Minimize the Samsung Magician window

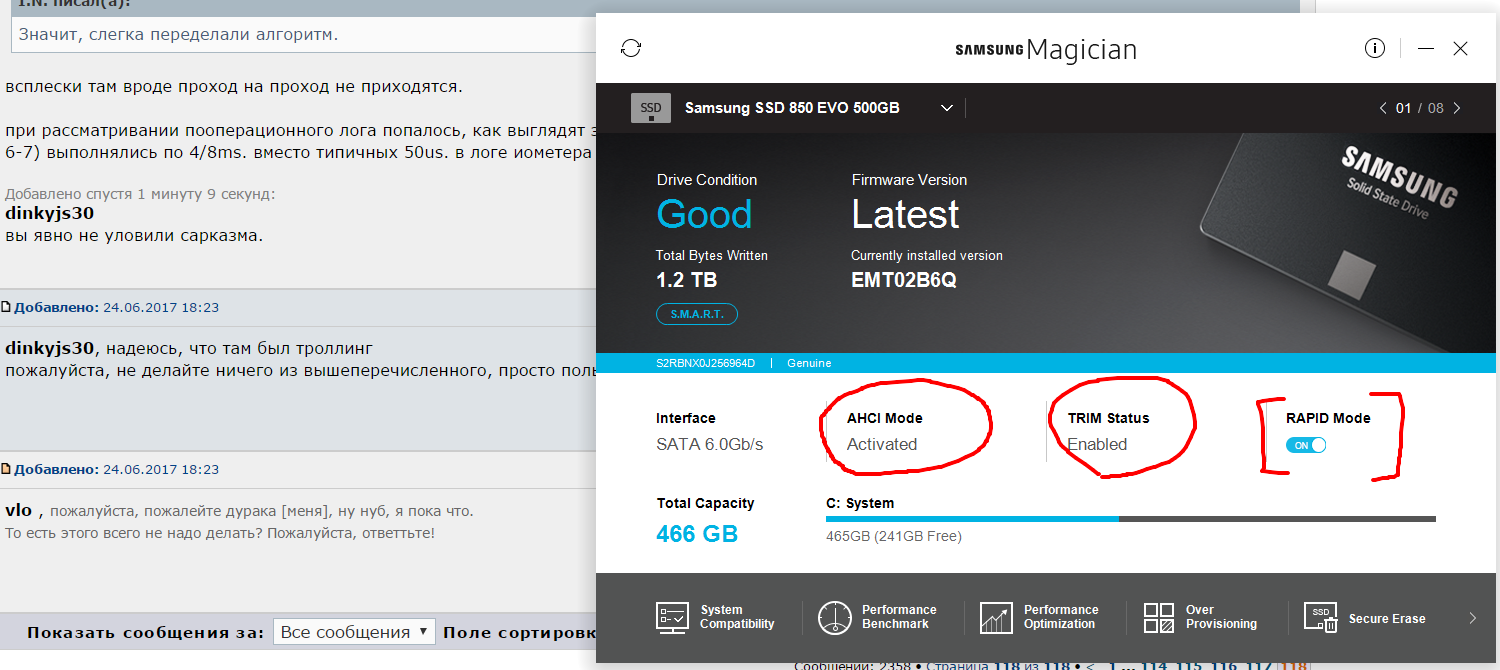(1426, 48)
